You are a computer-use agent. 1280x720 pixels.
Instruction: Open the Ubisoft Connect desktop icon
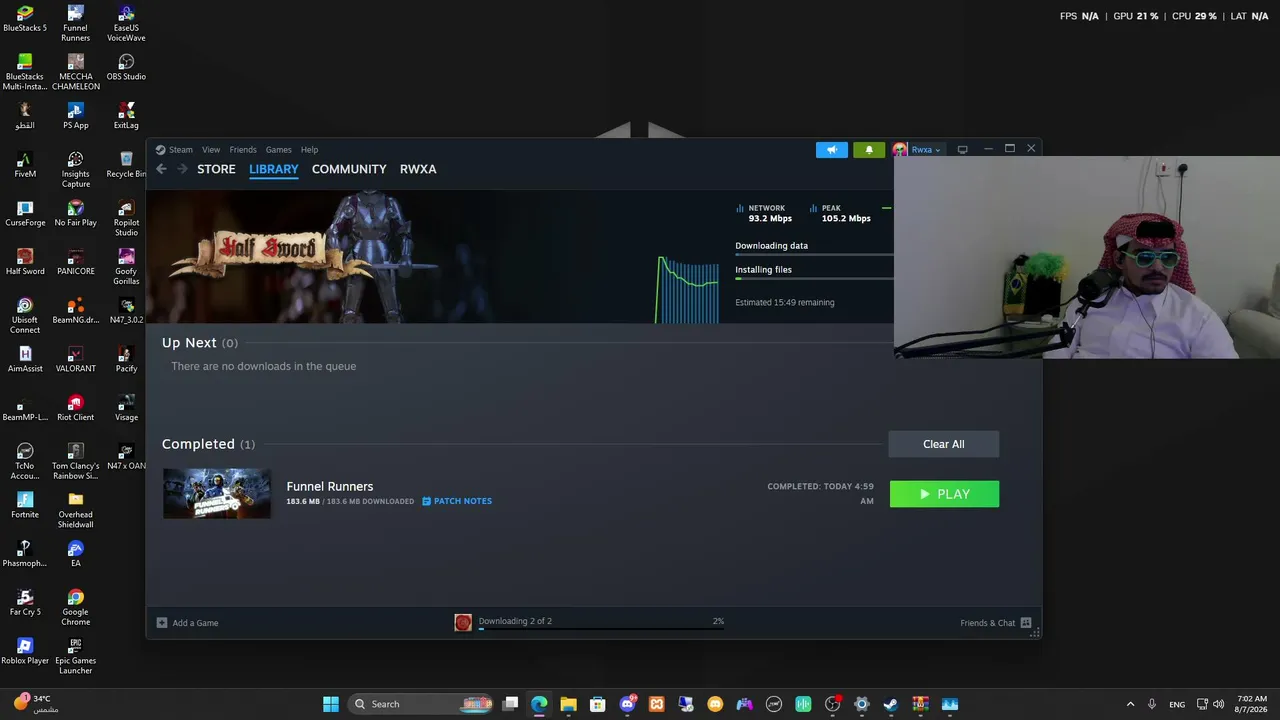pyautogui.click(x=25, y=316)
